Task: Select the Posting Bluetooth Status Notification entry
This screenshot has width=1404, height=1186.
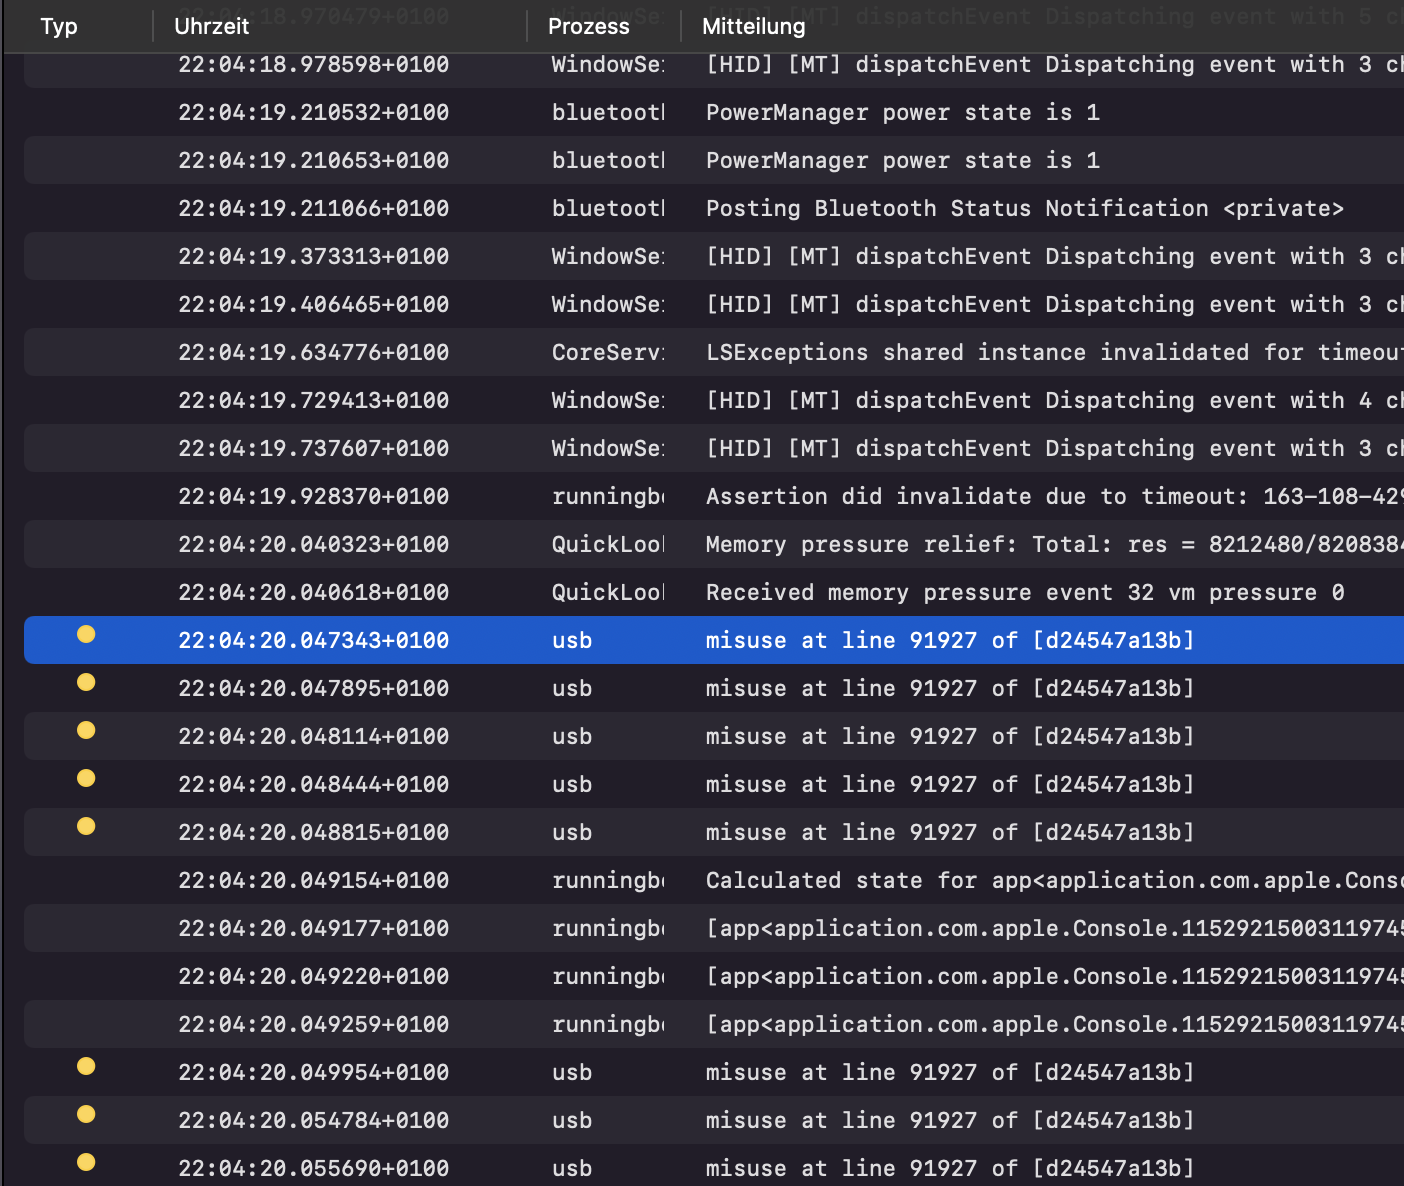Action: tap(1024, 209)
